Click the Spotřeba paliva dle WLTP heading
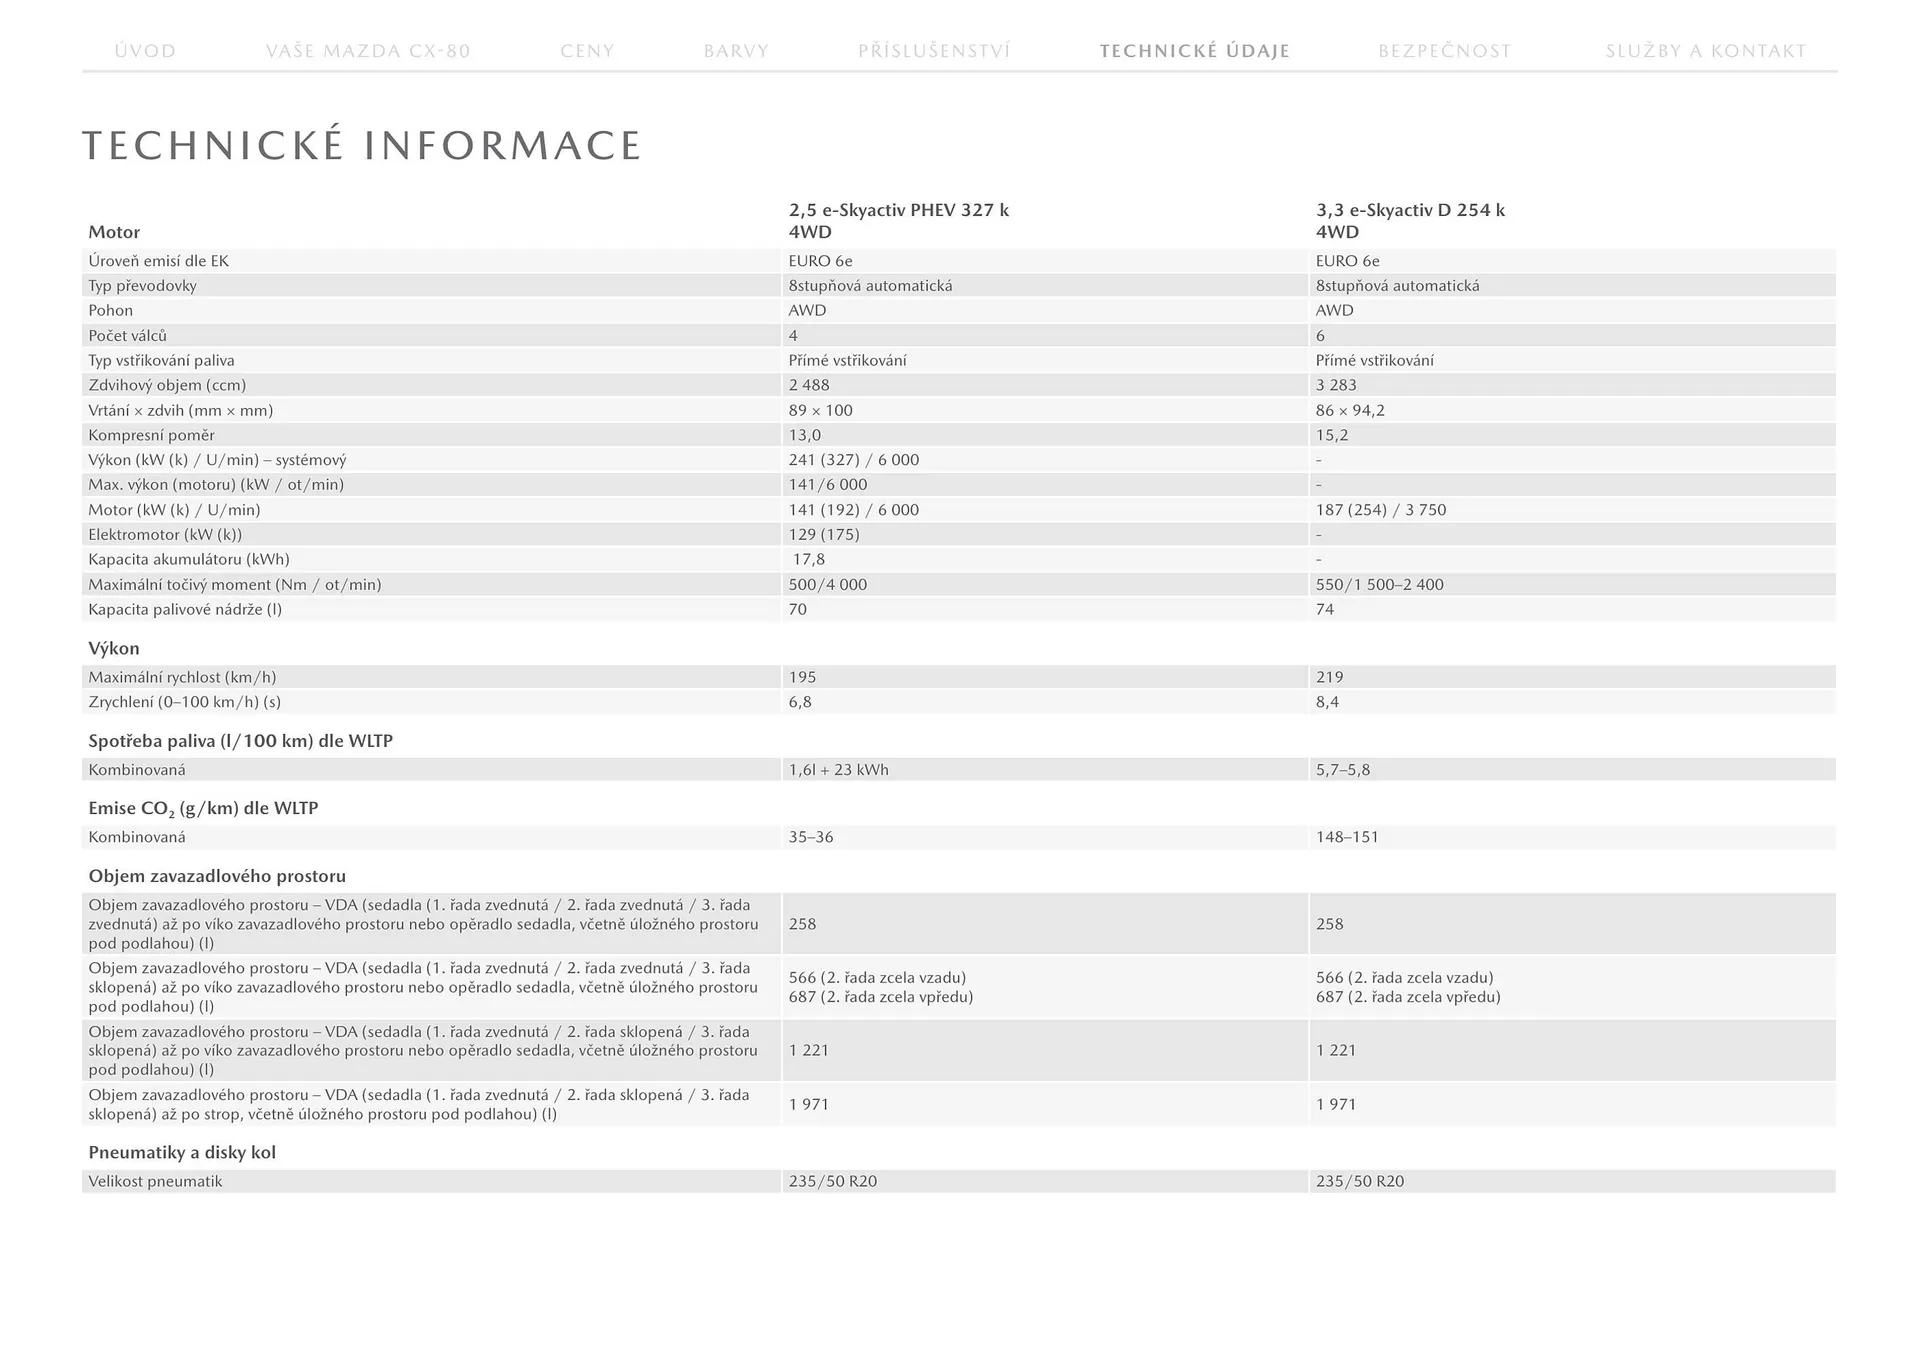The height and width of the screenshot is (1358, 1920). (x=240, y=741)
